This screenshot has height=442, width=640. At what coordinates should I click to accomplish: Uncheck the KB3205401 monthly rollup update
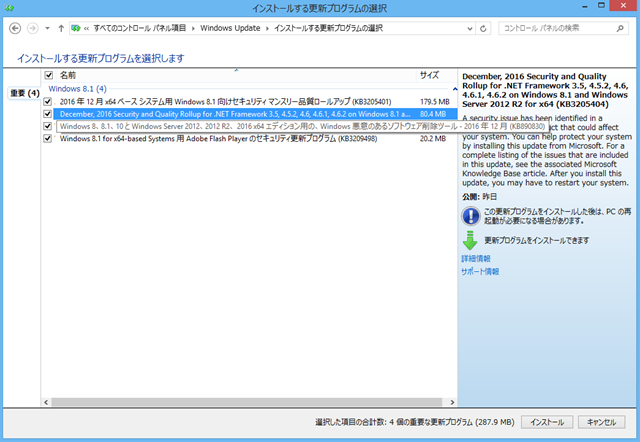click(x=47, y=102)
